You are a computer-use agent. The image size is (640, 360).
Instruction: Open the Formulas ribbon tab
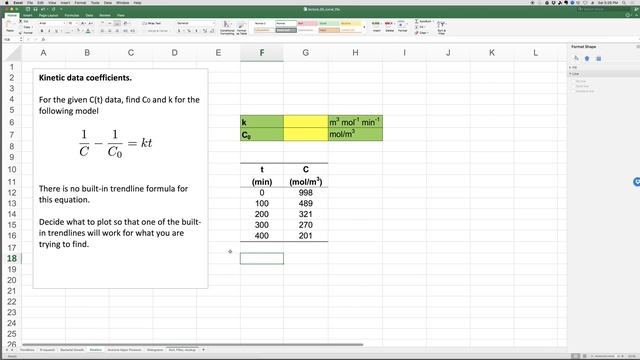tap(72, 15)
